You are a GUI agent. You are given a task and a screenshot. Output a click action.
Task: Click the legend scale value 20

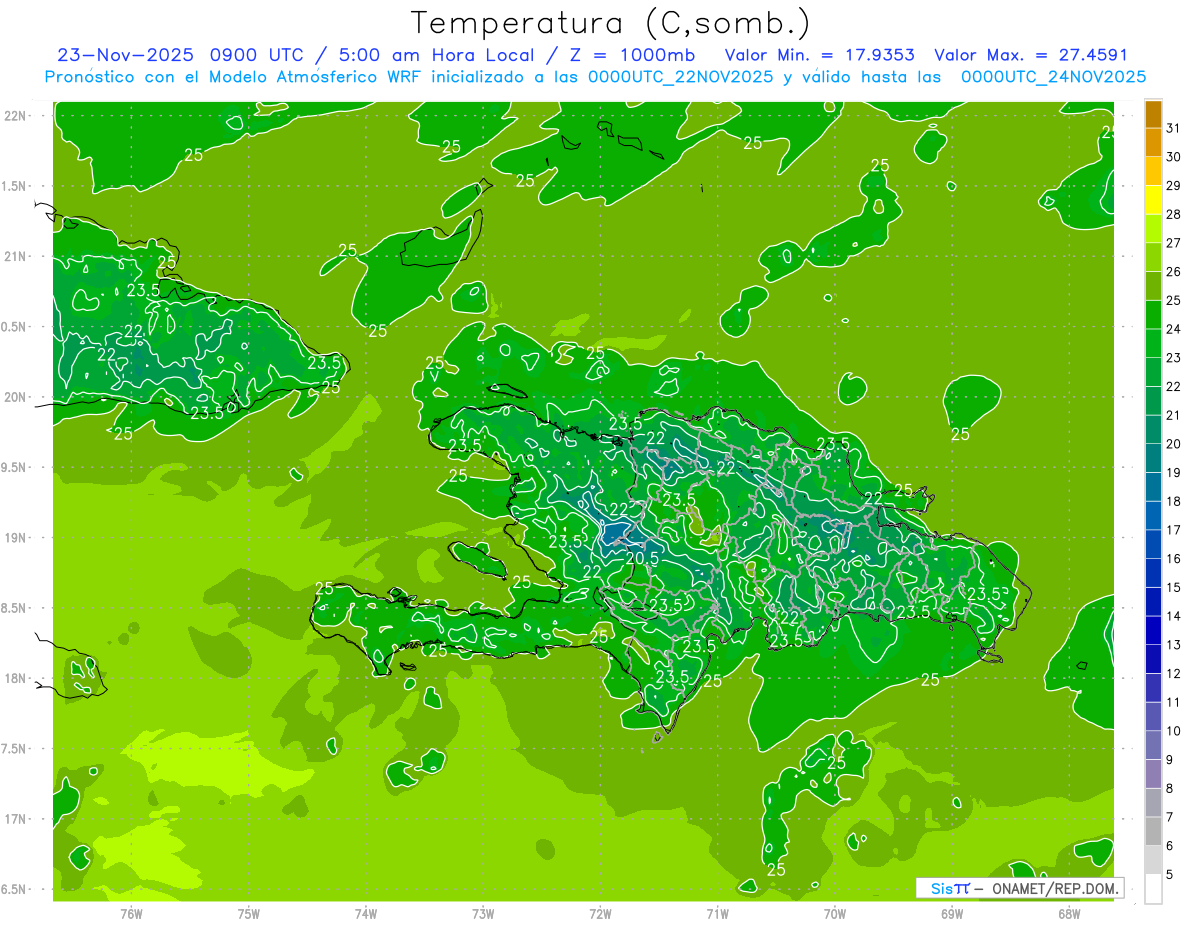point(1173,444)
